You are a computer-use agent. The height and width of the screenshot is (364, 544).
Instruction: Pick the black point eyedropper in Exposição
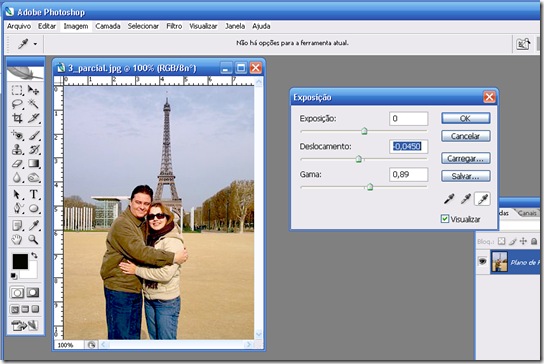(x=449, y=199)
